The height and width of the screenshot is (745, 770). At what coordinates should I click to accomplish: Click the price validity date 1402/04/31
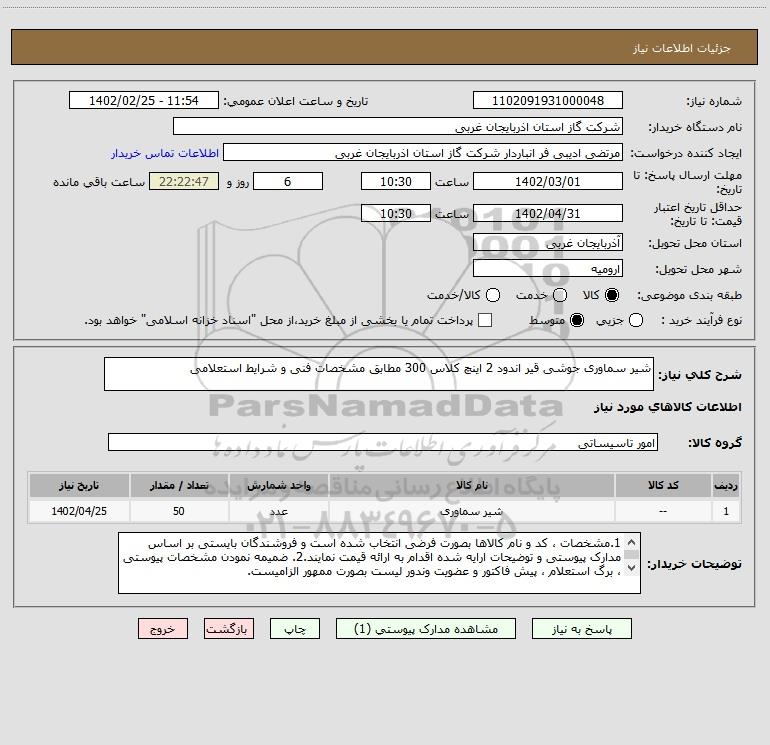pos(548,213)
